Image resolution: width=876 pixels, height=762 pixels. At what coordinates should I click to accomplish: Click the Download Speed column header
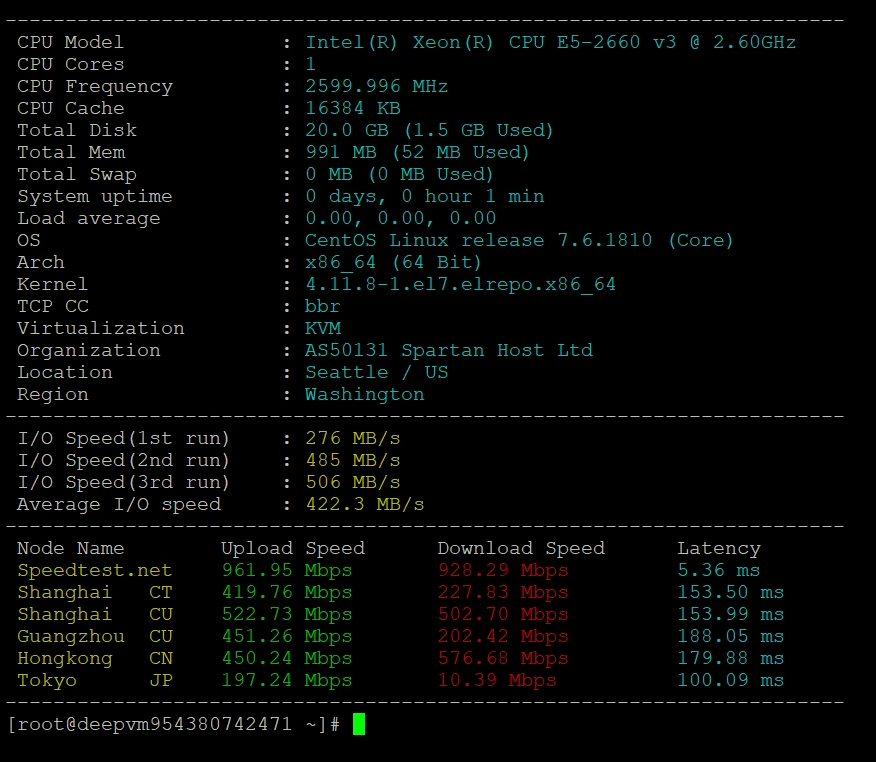coord(521,549)
